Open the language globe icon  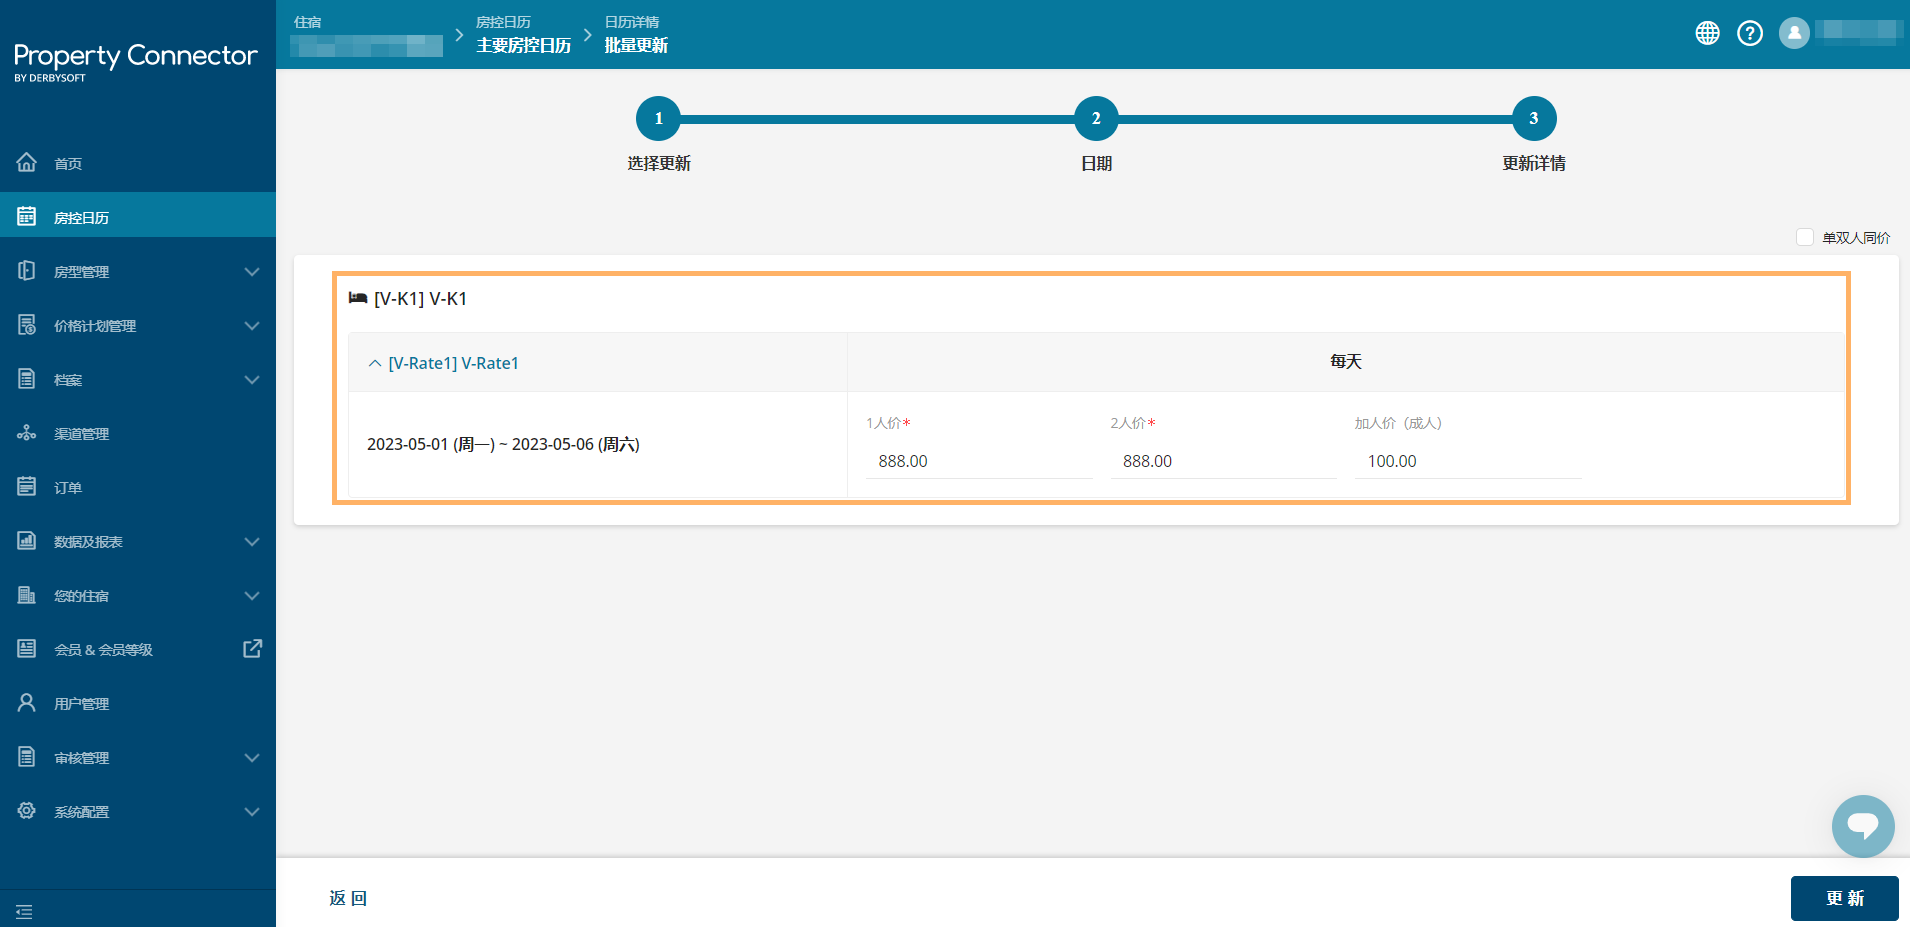(1708, 33)
